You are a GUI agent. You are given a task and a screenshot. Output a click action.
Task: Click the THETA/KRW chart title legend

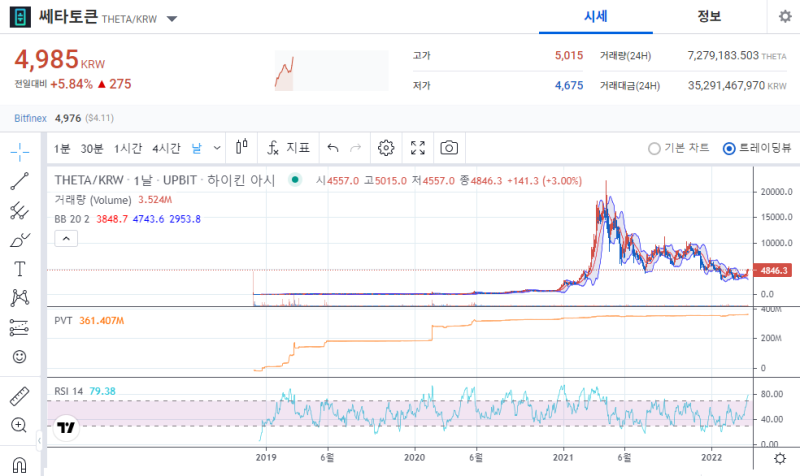pos(164,180)
